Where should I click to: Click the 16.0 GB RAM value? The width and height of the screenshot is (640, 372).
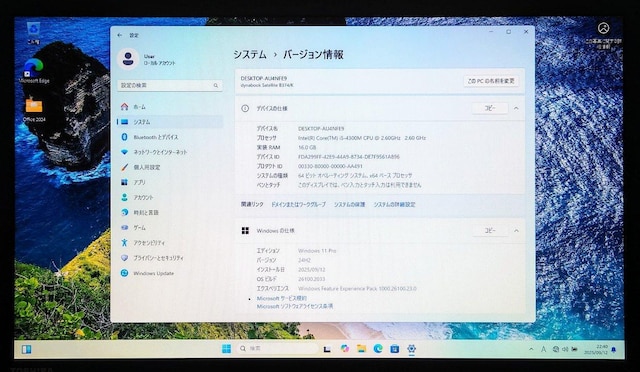click(307, 147)
